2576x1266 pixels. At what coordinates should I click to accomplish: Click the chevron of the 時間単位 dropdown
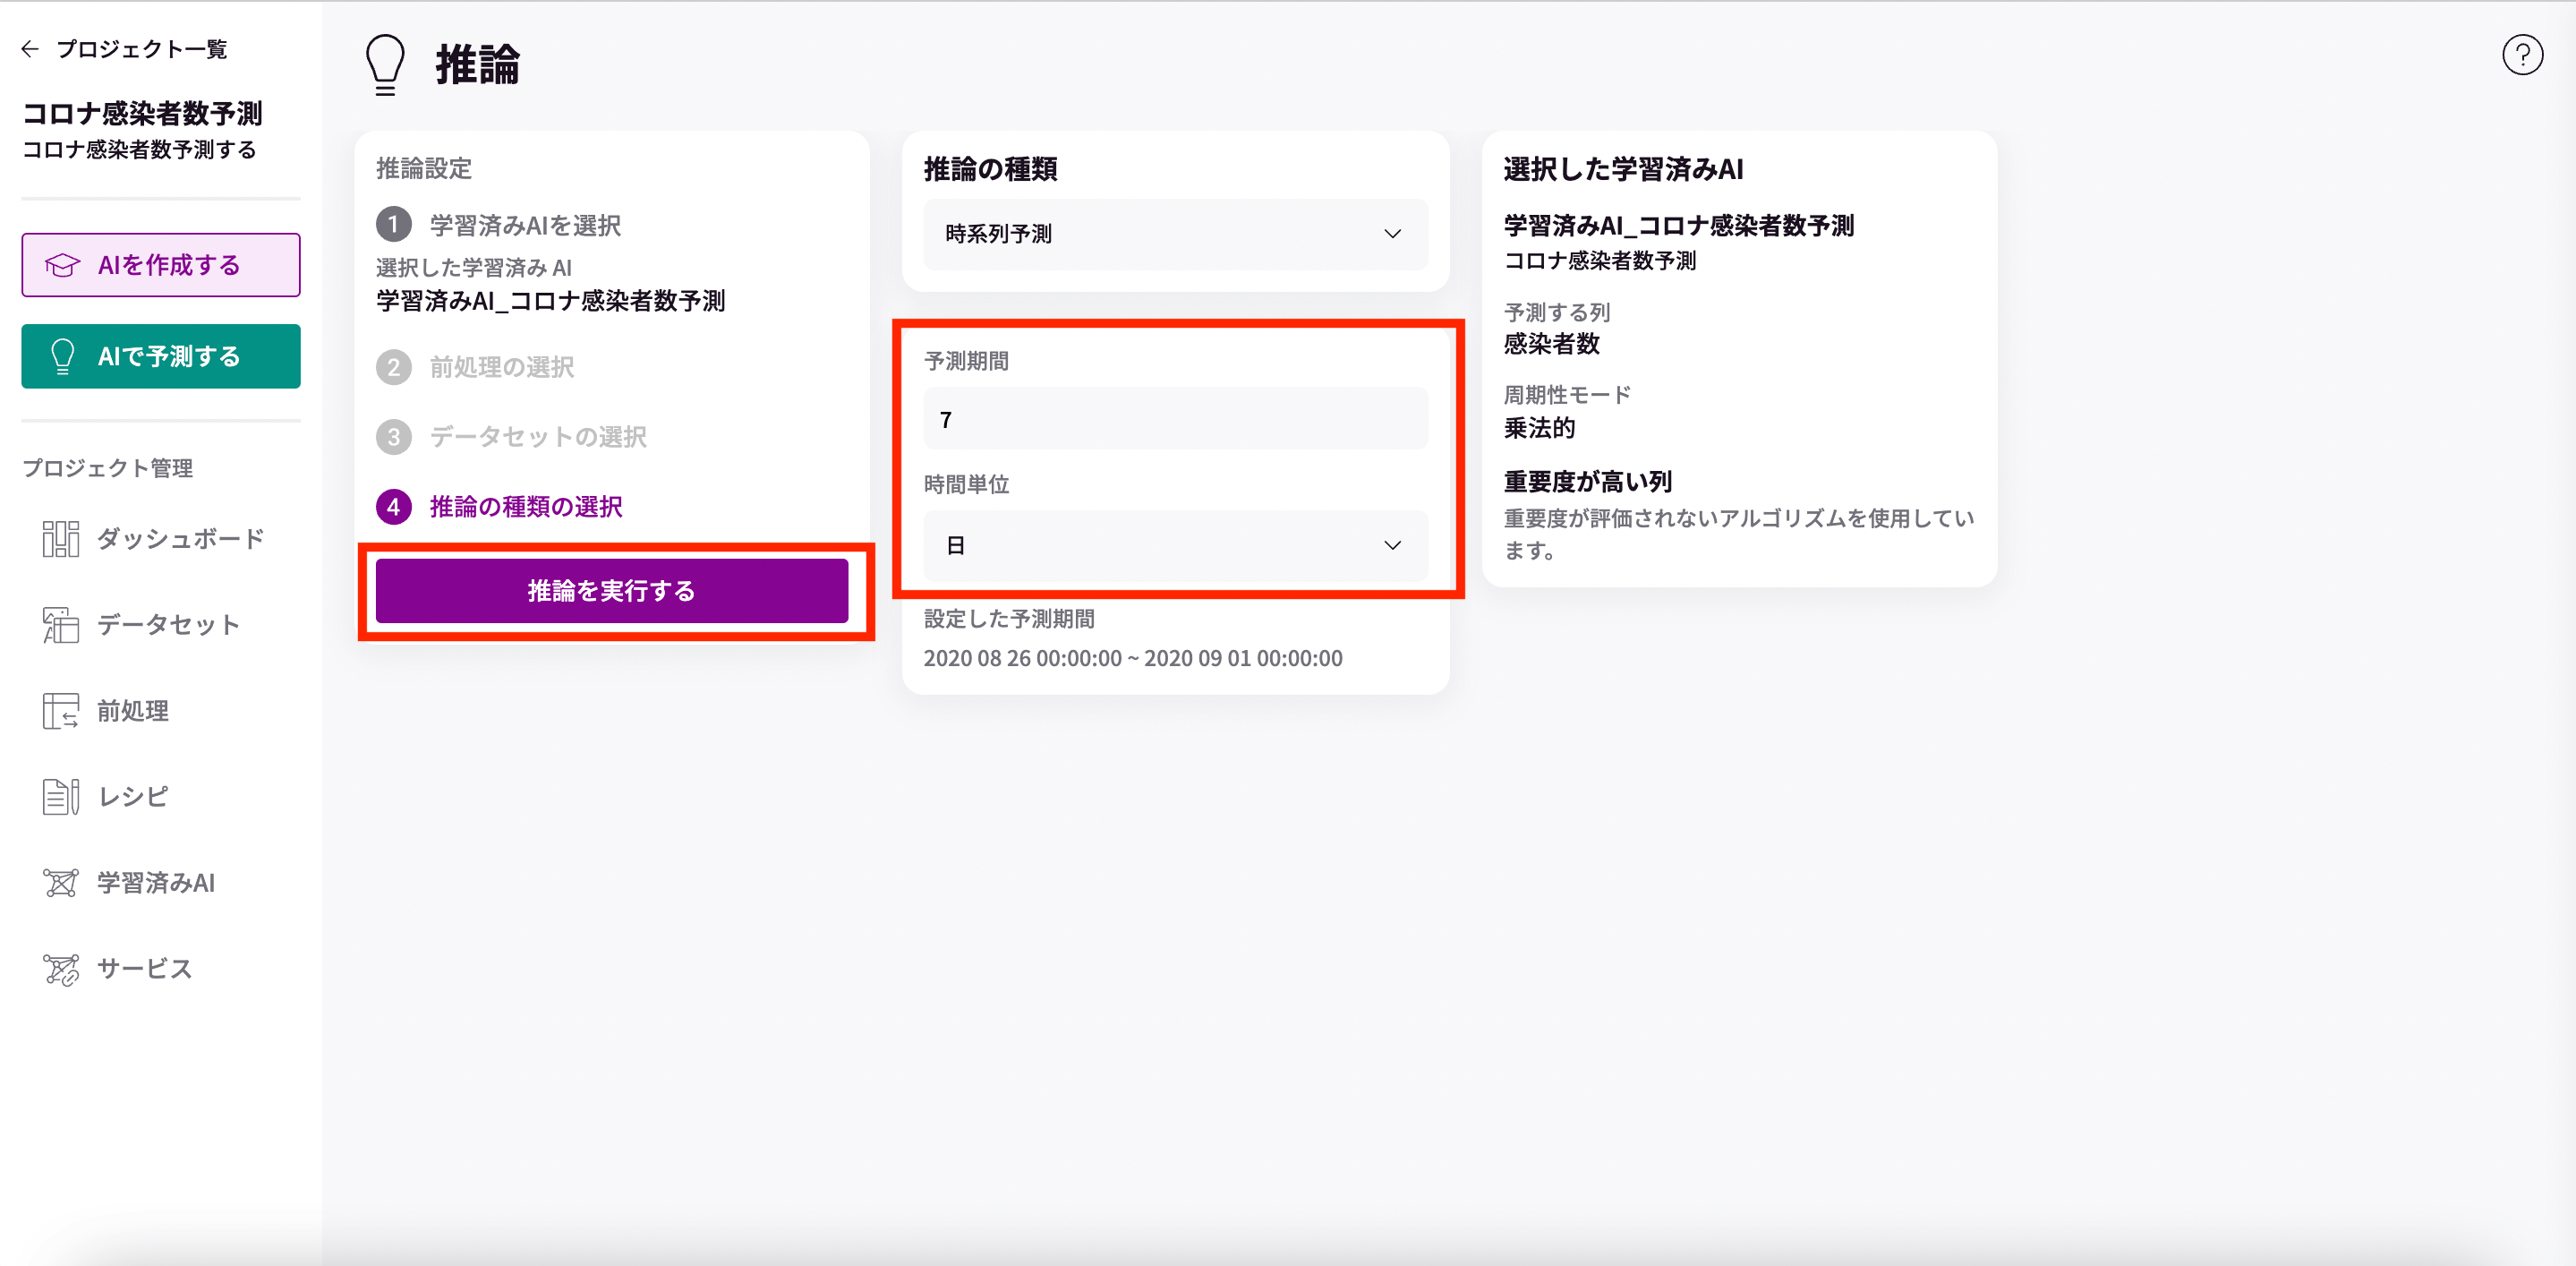click(x=1392, y=546)
